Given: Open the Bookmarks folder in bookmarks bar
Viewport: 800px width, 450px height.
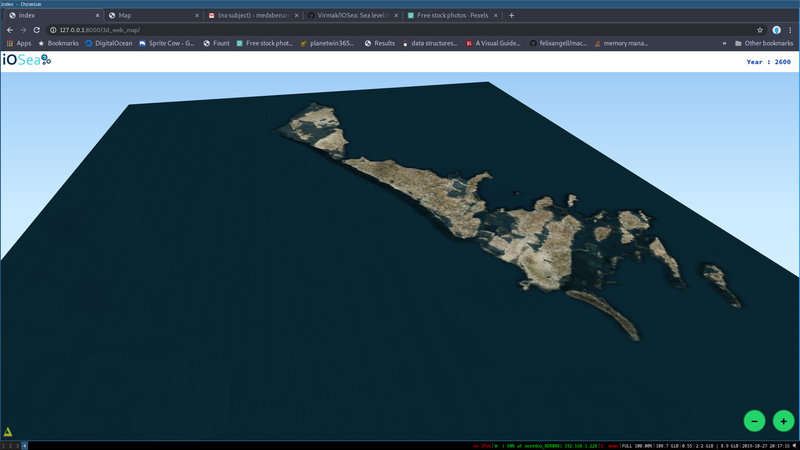Looking at the screenshot, I should point(58,43).
